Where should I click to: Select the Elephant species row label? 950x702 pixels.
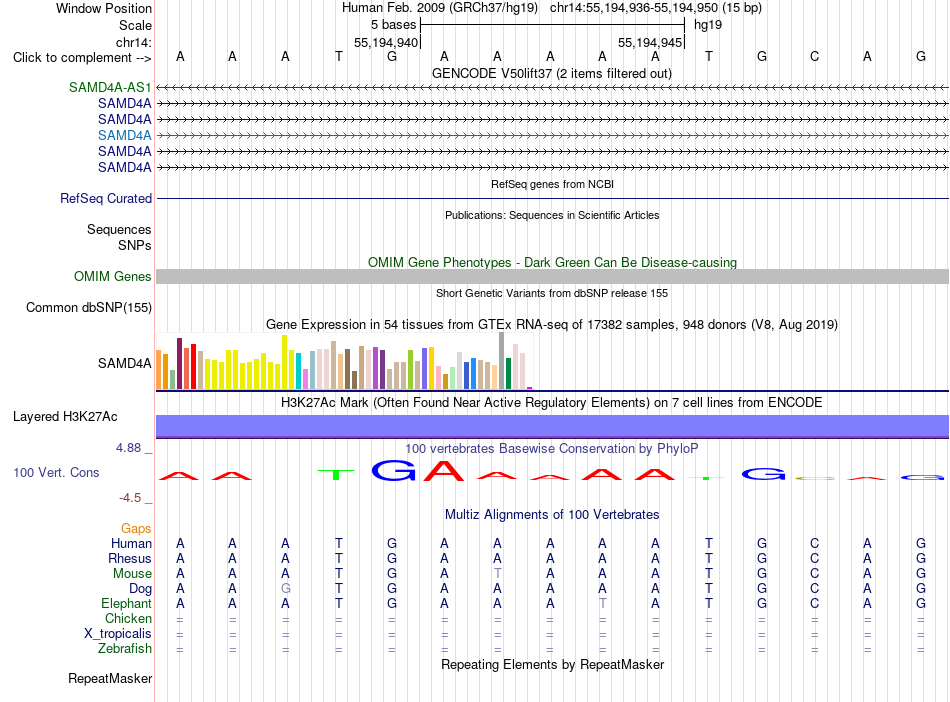click(126, 604)
